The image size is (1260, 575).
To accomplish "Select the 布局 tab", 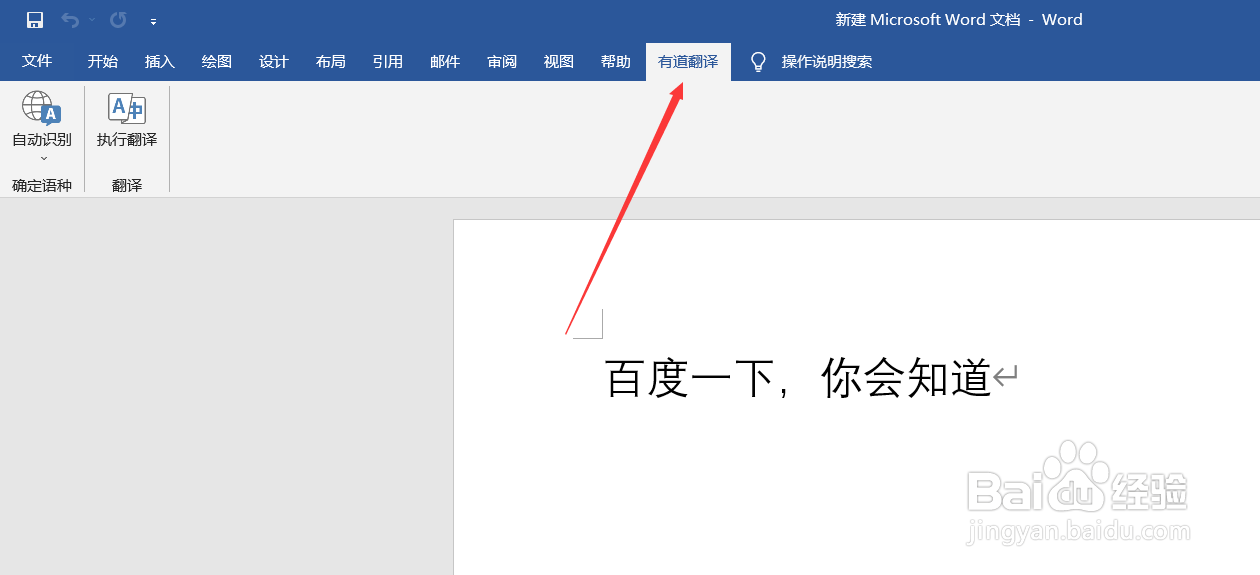I will tap(330, 61).
